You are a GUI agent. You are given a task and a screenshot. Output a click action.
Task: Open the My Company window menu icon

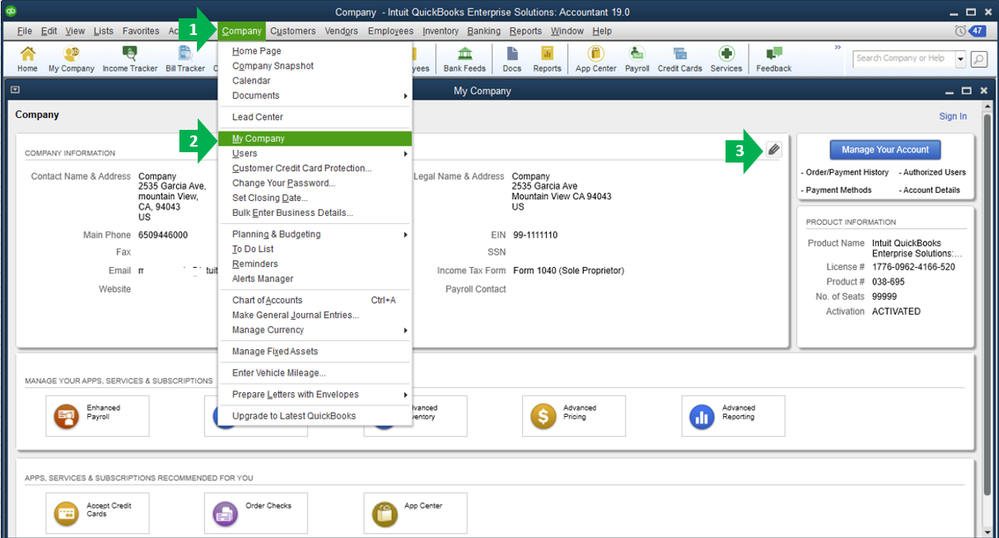15,90
